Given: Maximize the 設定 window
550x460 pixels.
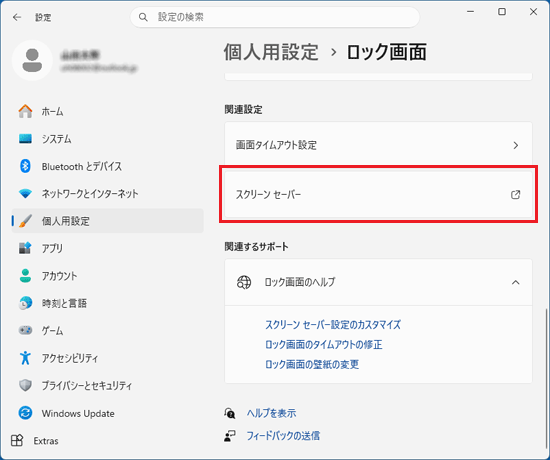Looking at the screenshot, I should pos(502,12).
